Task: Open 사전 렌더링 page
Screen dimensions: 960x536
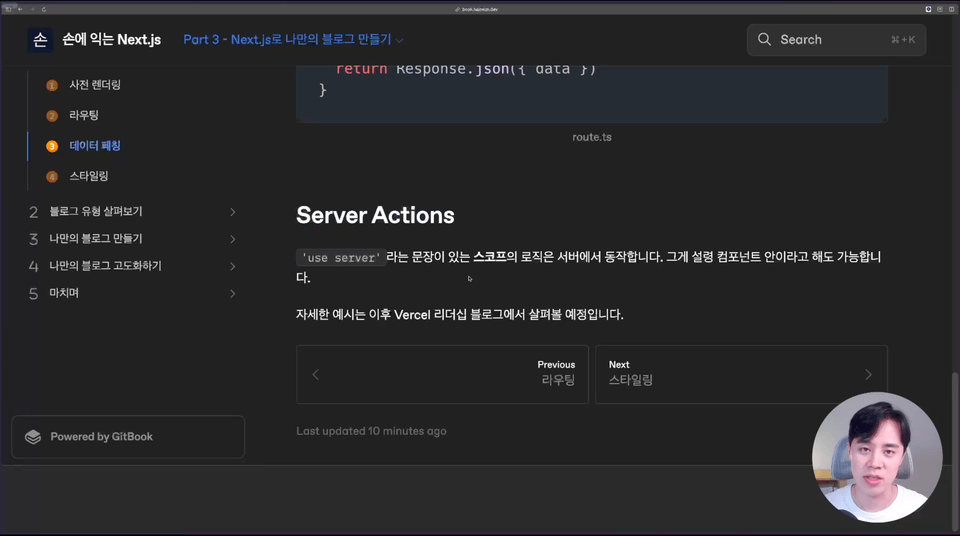Action: coord(95,85)
